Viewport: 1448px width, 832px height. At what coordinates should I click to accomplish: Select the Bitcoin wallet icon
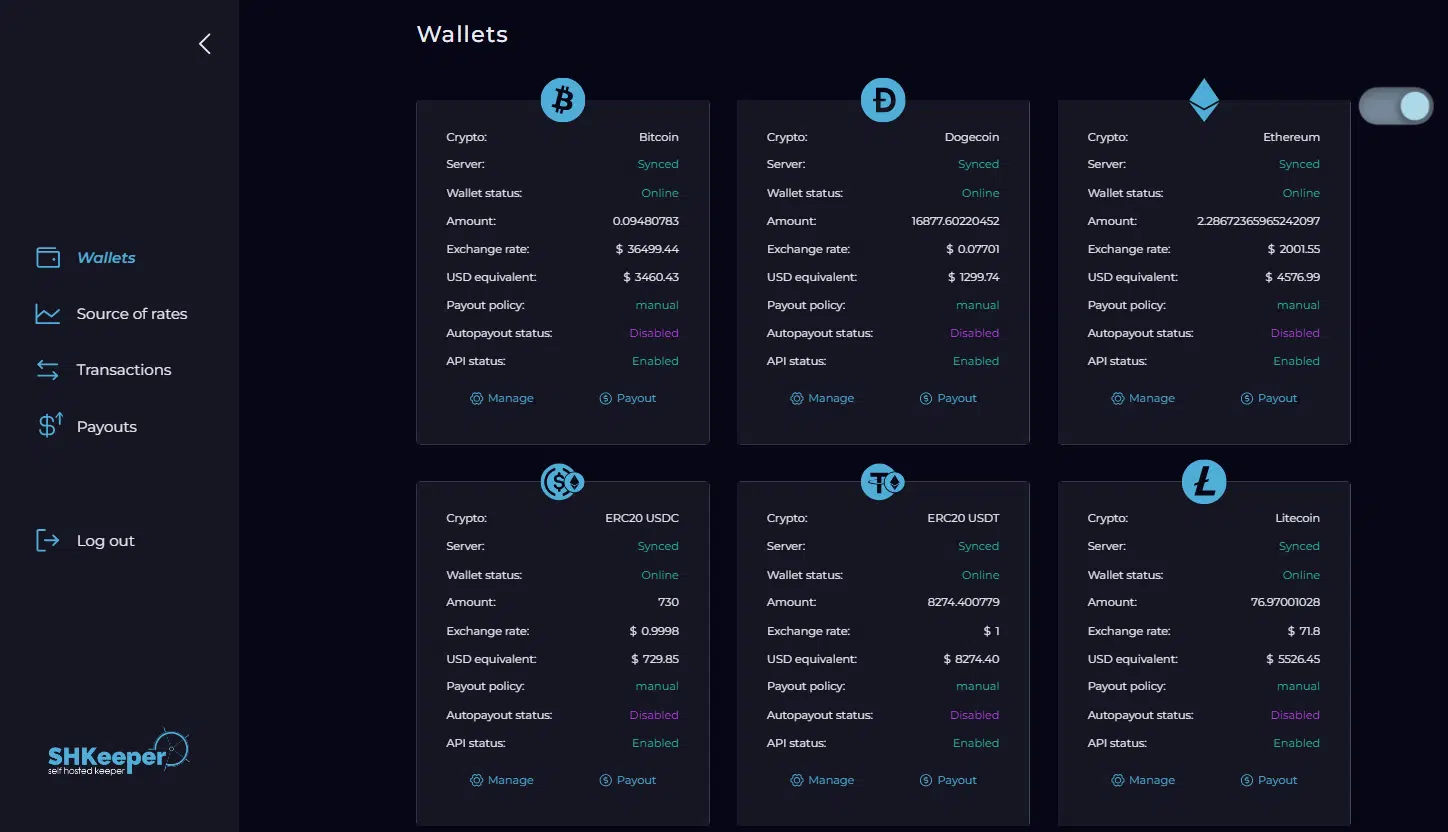(562, 99)
